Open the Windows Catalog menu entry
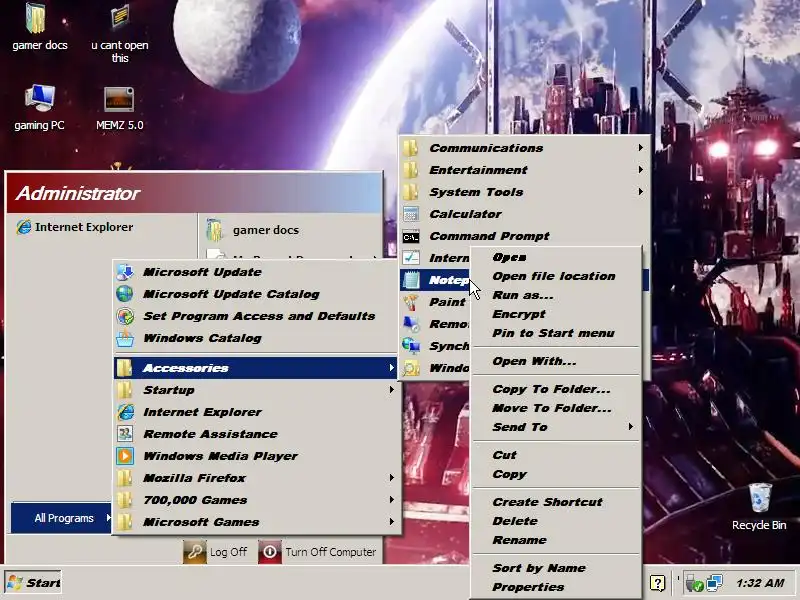 pyautogui.click(x=255, y=338)
